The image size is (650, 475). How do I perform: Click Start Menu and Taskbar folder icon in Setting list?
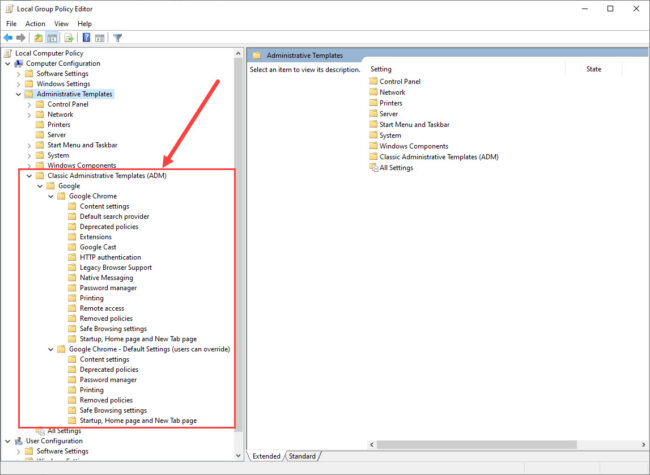point(374,124)
